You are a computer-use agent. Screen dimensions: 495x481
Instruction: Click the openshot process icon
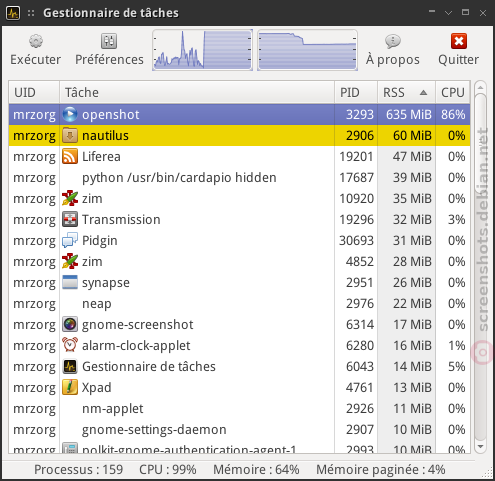point(70,114)
